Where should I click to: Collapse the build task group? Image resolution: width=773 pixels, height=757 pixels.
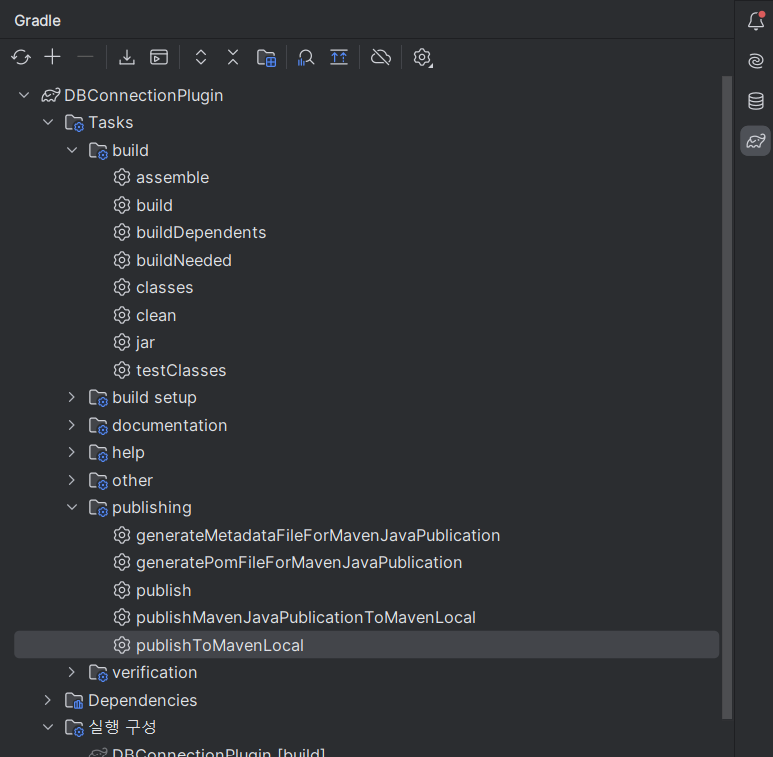(72, 150)
